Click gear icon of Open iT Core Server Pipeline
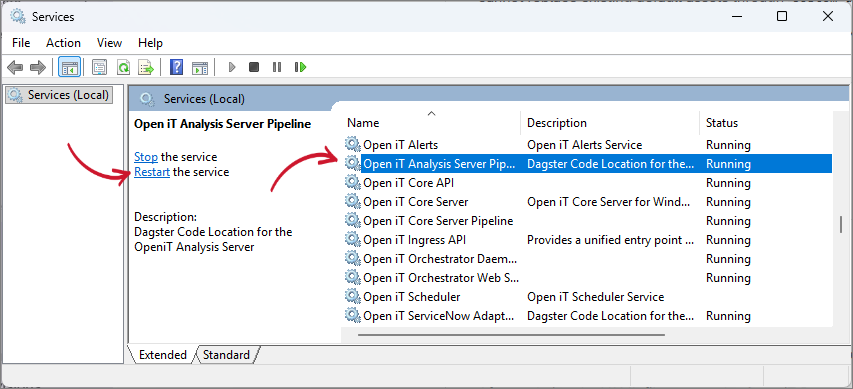This screenshot has width=853, height=389. pos(353,220)
